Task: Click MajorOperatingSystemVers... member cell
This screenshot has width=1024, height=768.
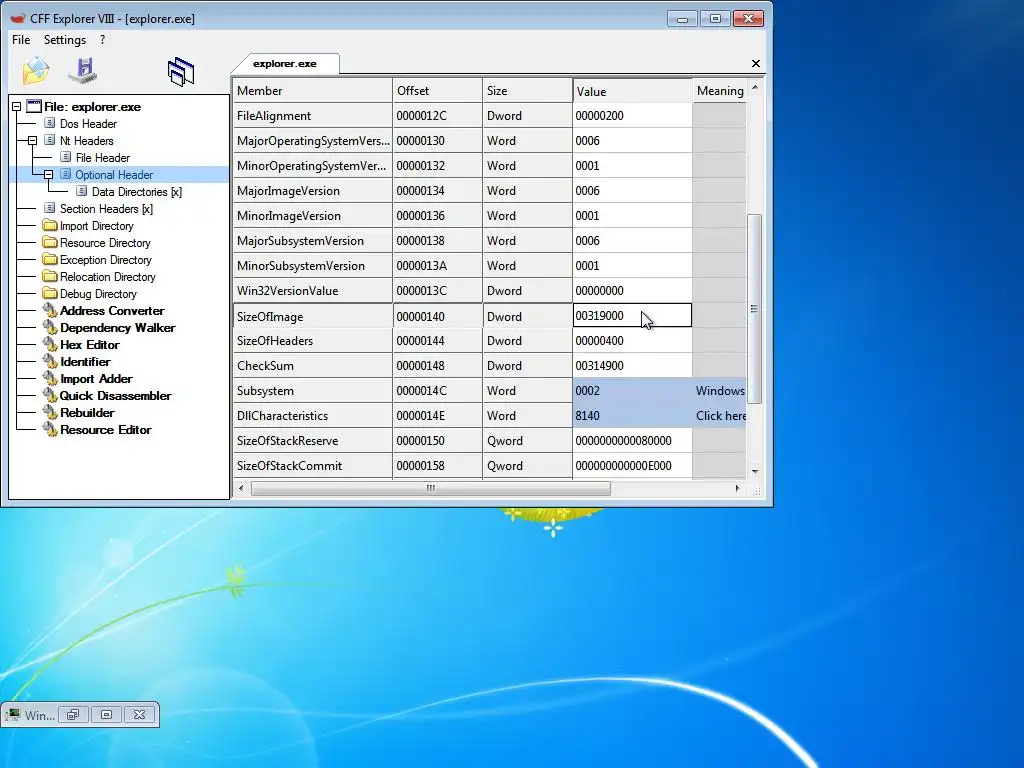Action: [312, 140]
